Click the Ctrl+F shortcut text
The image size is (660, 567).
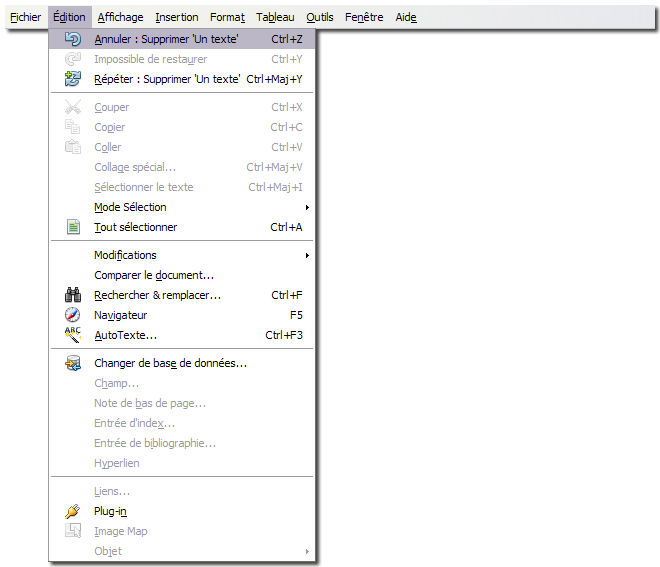pos(287,295)
